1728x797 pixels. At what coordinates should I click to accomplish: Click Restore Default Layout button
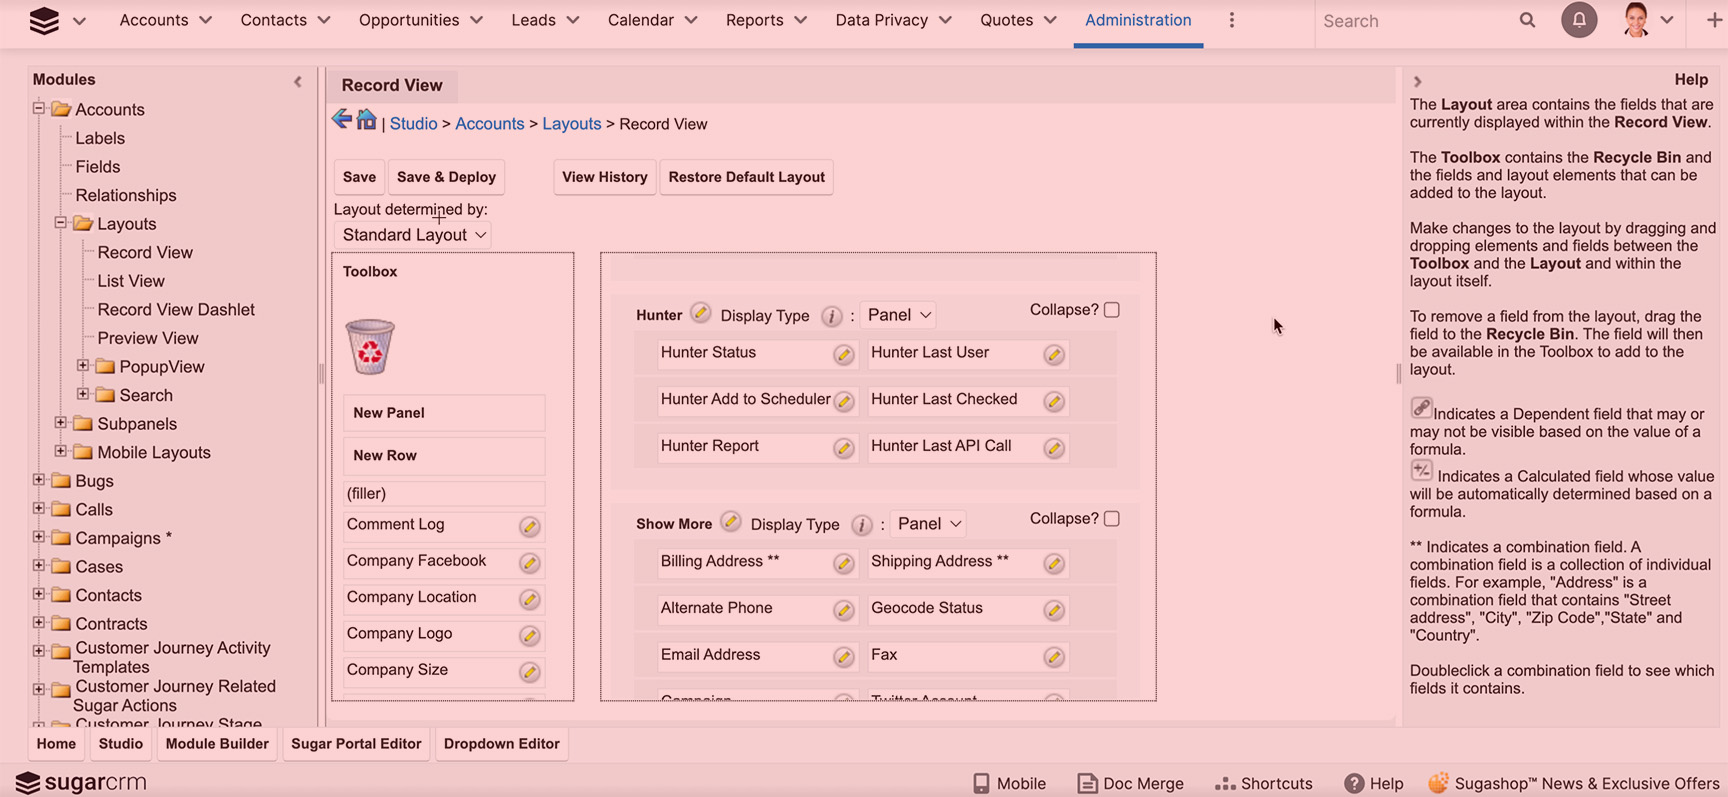(x=746, y=177)
